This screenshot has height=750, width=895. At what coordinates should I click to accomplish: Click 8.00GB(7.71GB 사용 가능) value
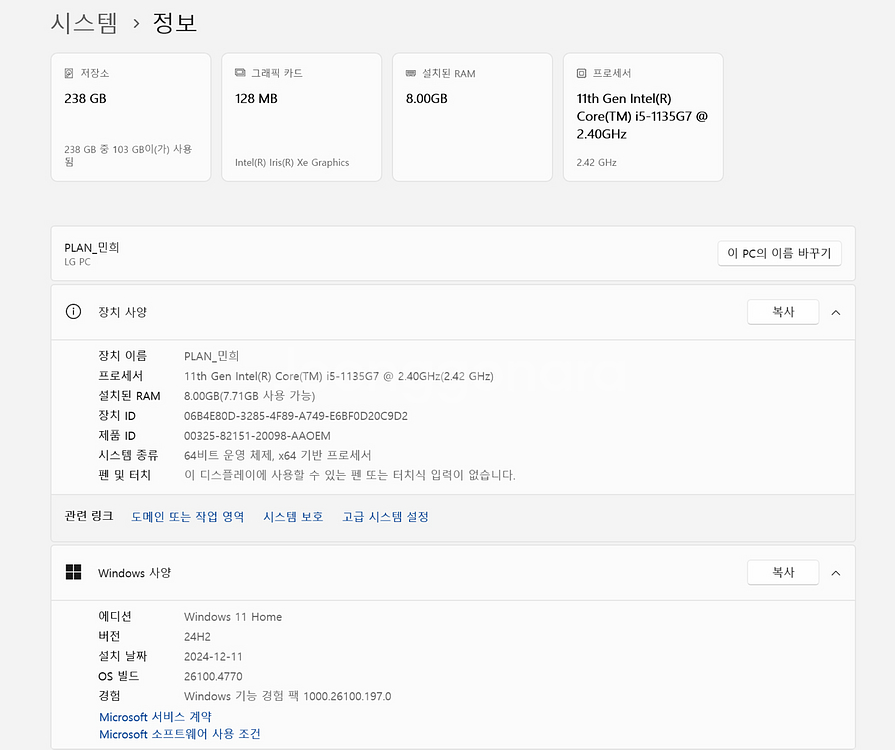click(249, 396)
